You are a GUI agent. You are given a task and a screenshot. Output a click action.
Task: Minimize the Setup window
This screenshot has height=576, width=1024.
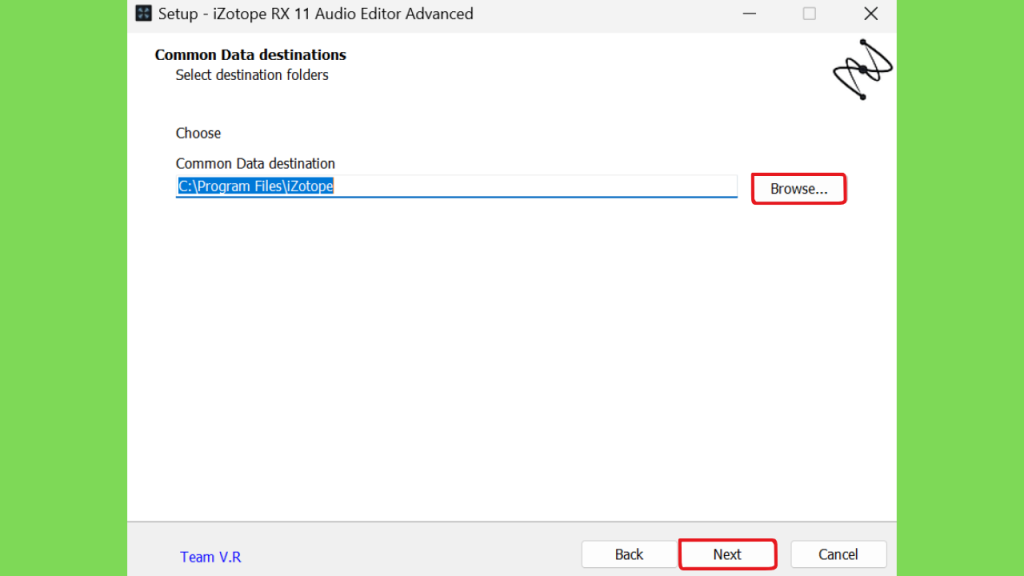(749, 14)
